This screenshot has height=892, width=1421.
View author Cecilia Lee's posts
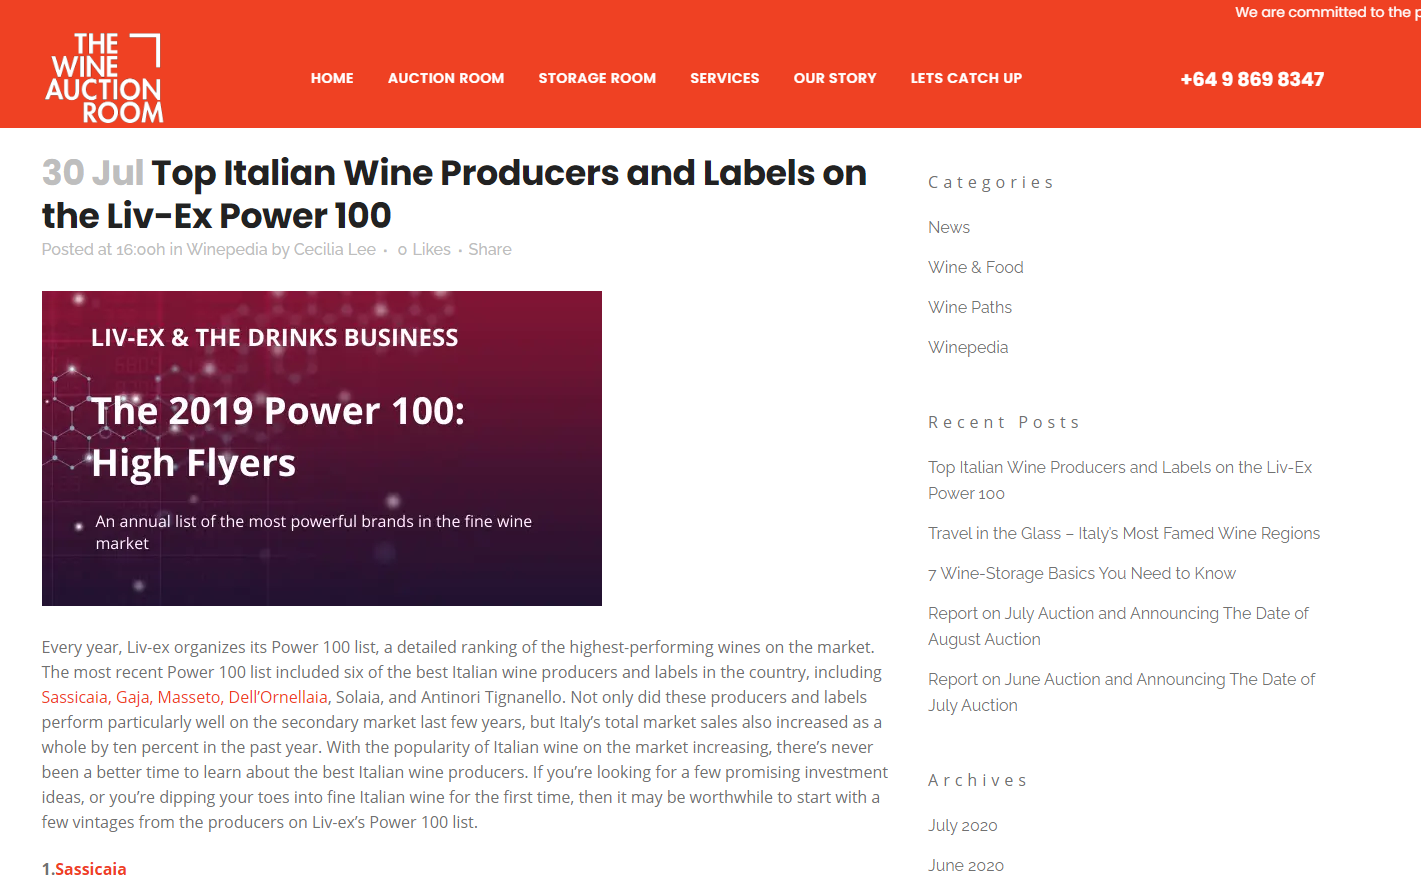point(335,249)
